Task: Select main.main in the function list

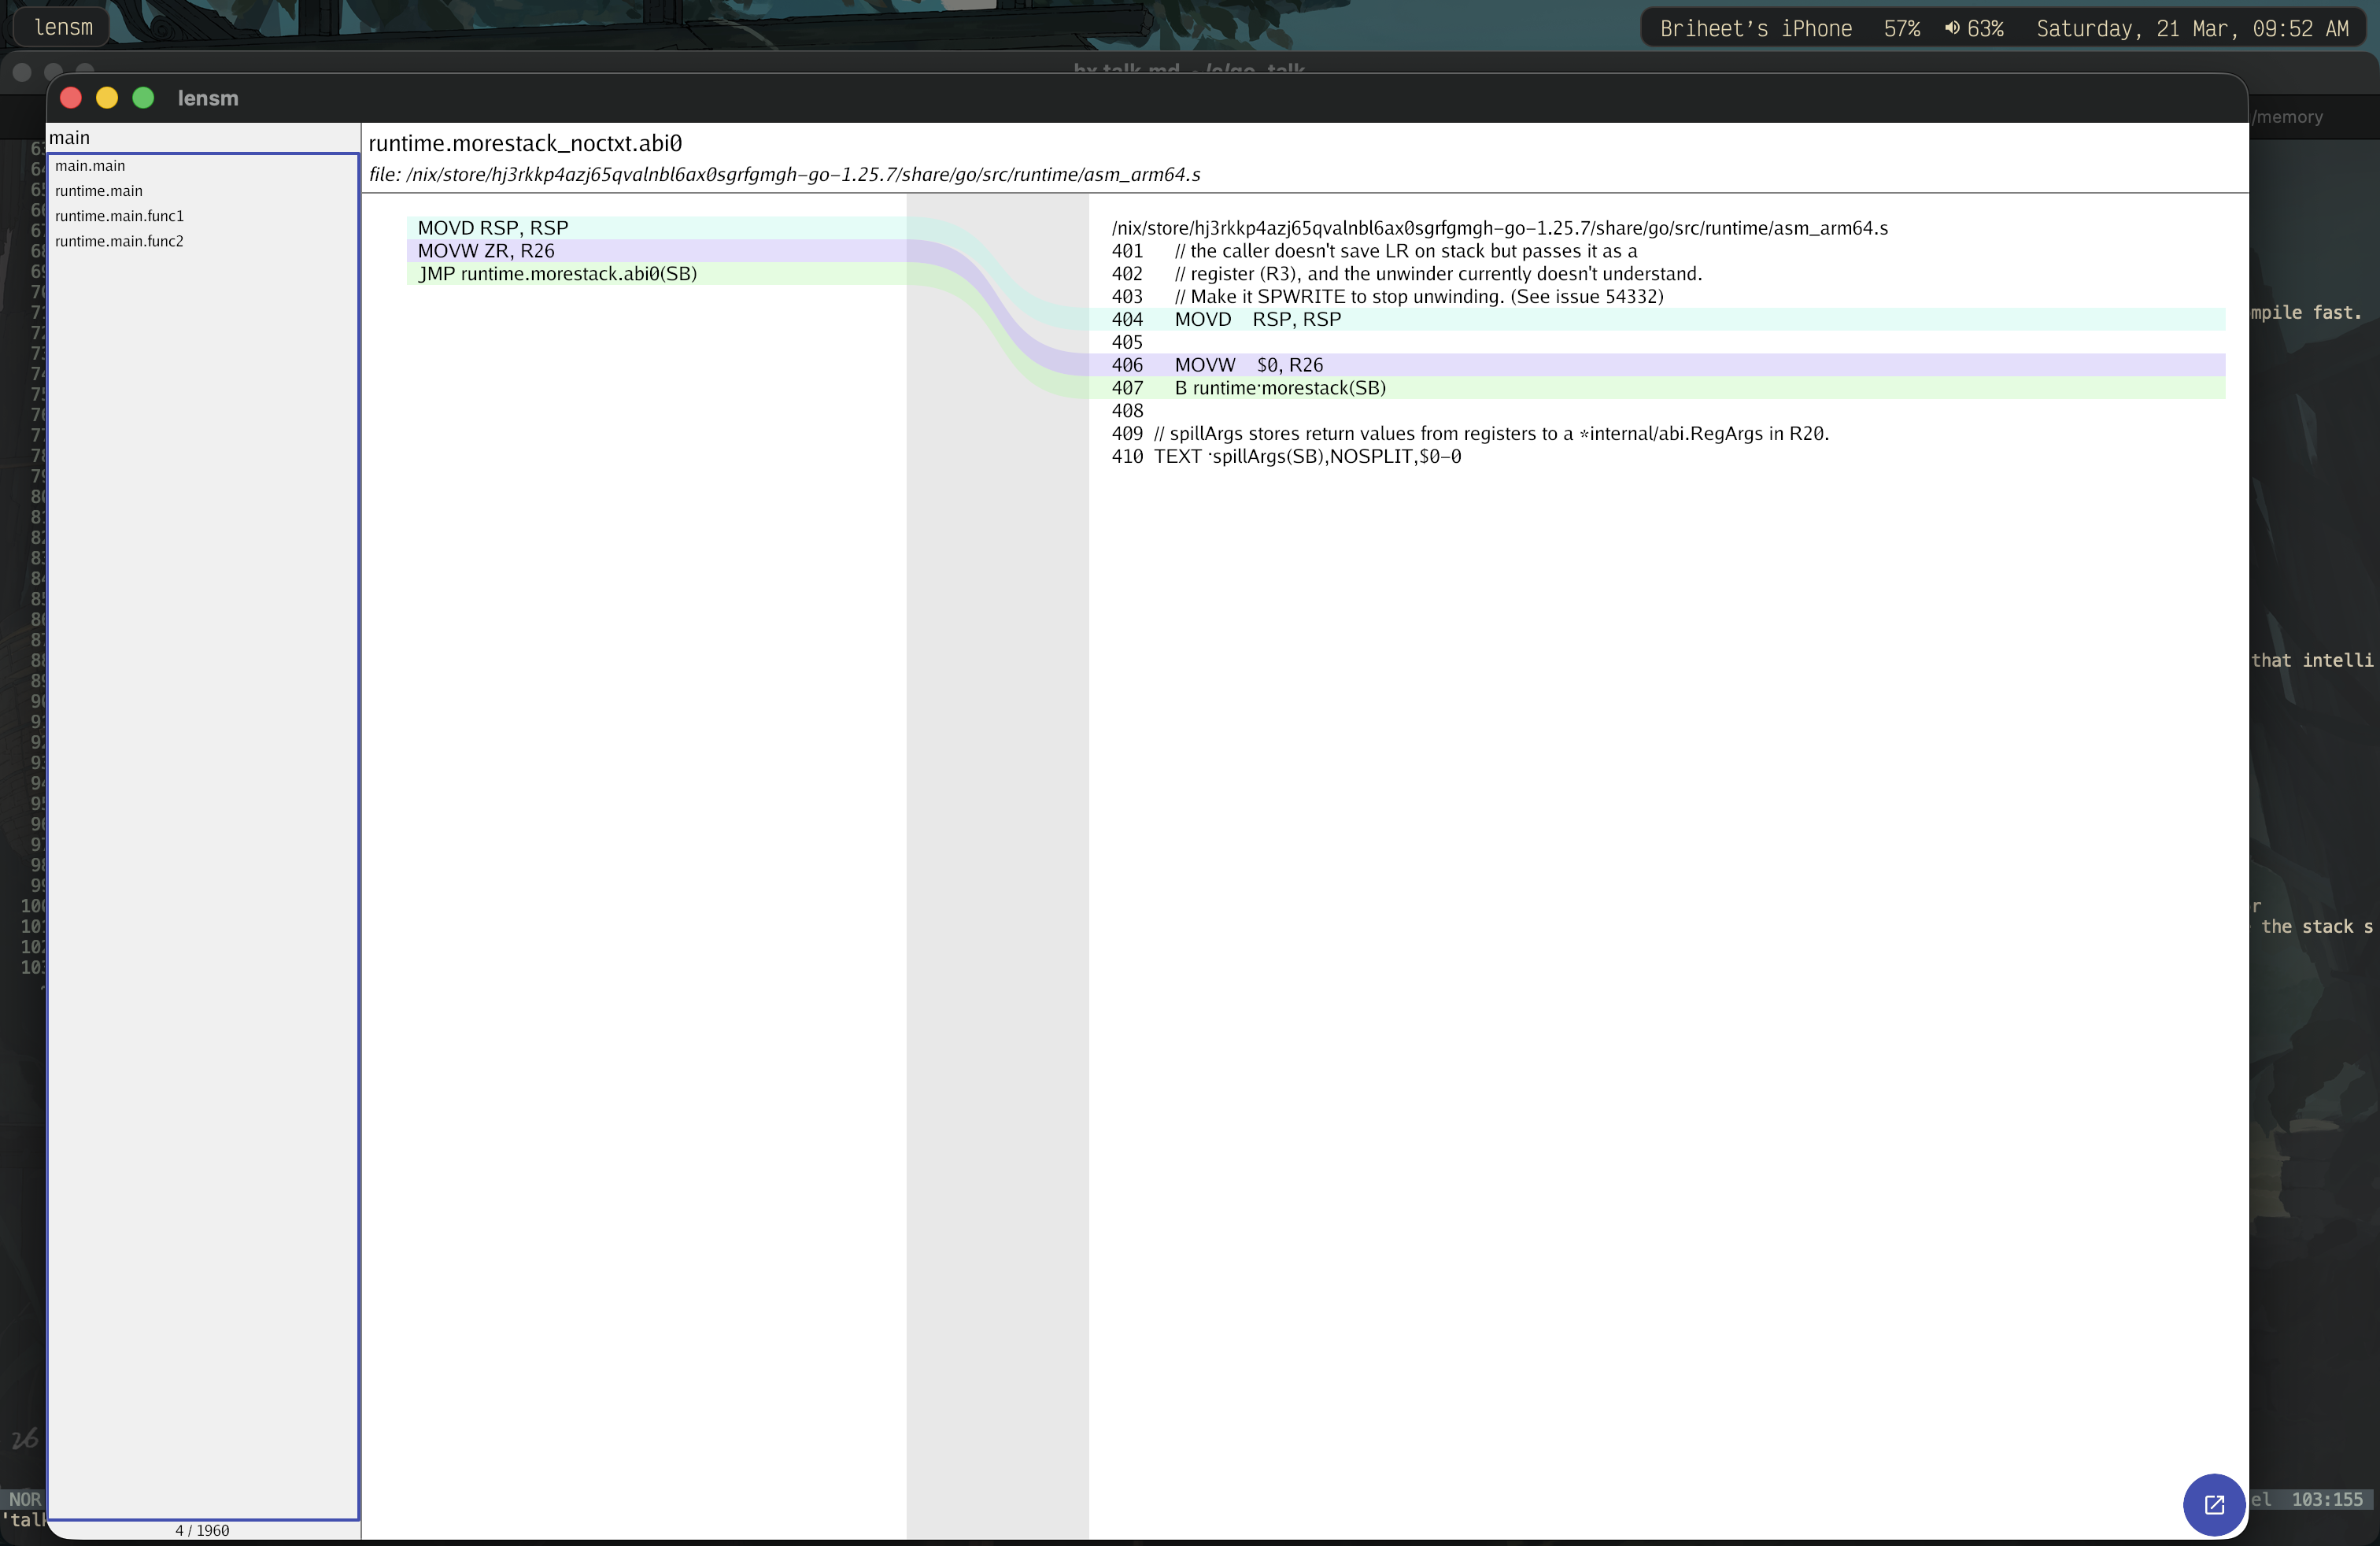Action: (x=90, y=166)
